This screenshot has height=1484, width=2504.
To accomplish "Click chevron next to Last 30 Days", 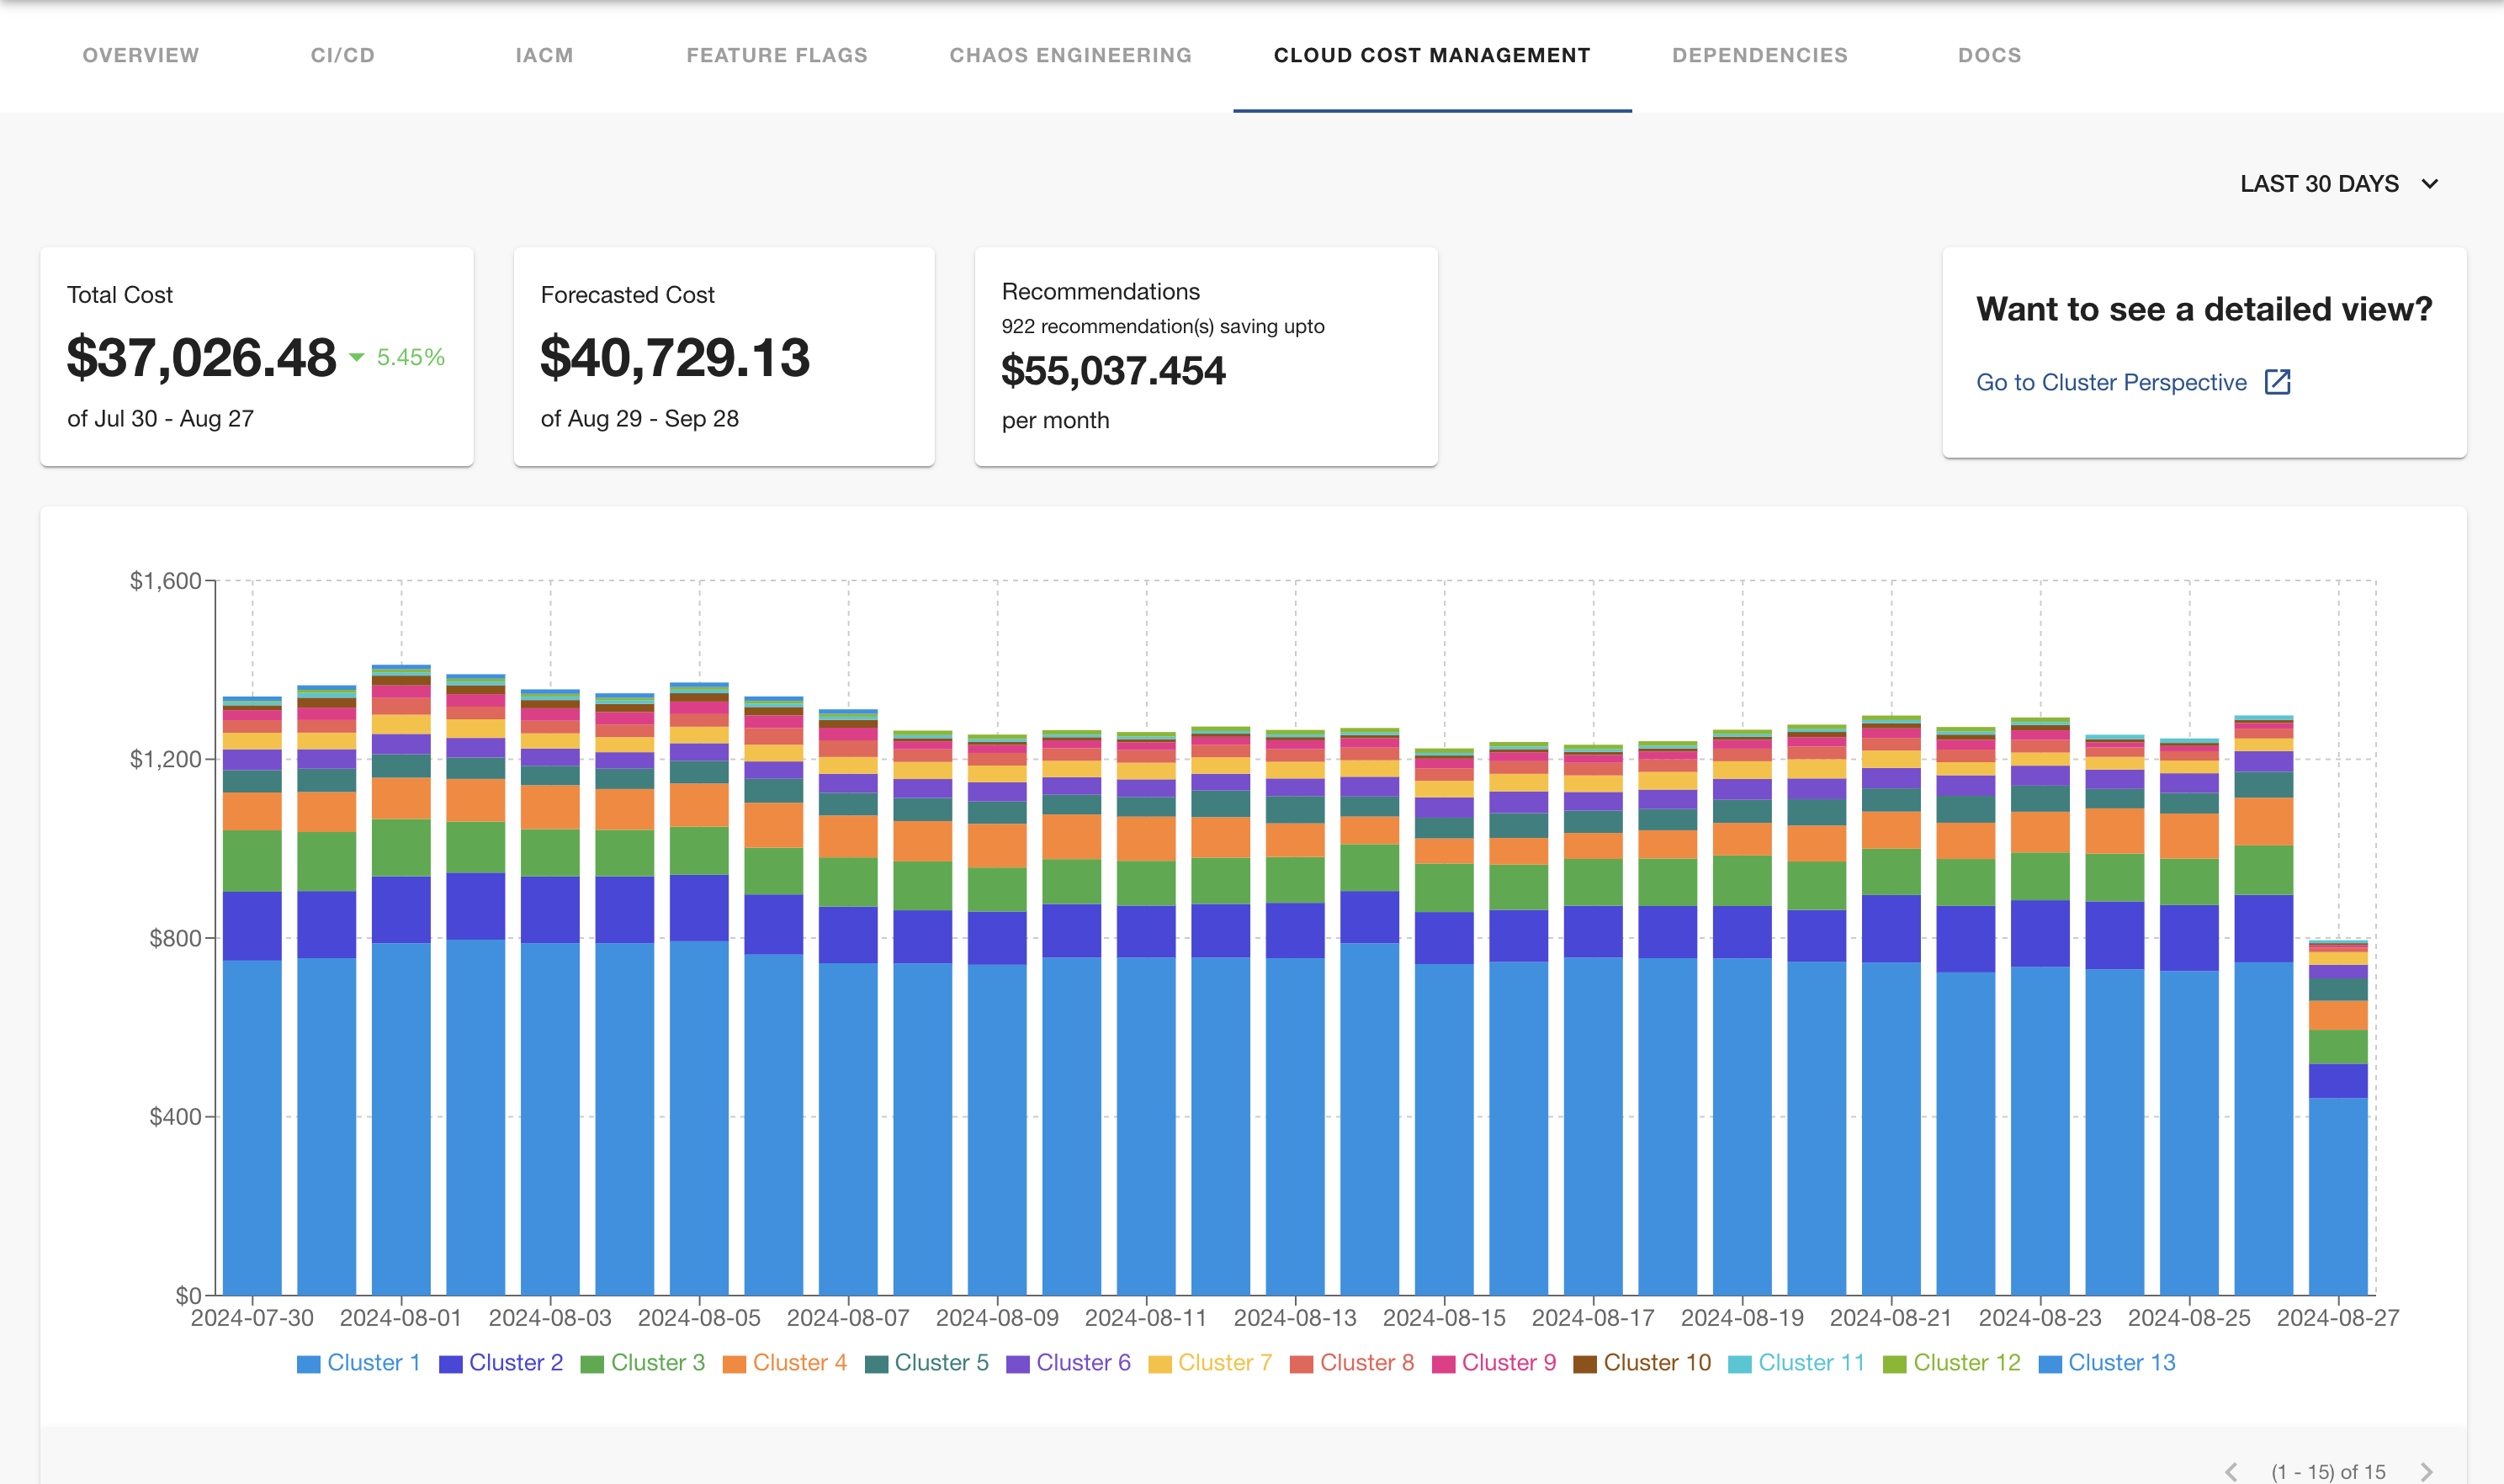I will 2430,184.
